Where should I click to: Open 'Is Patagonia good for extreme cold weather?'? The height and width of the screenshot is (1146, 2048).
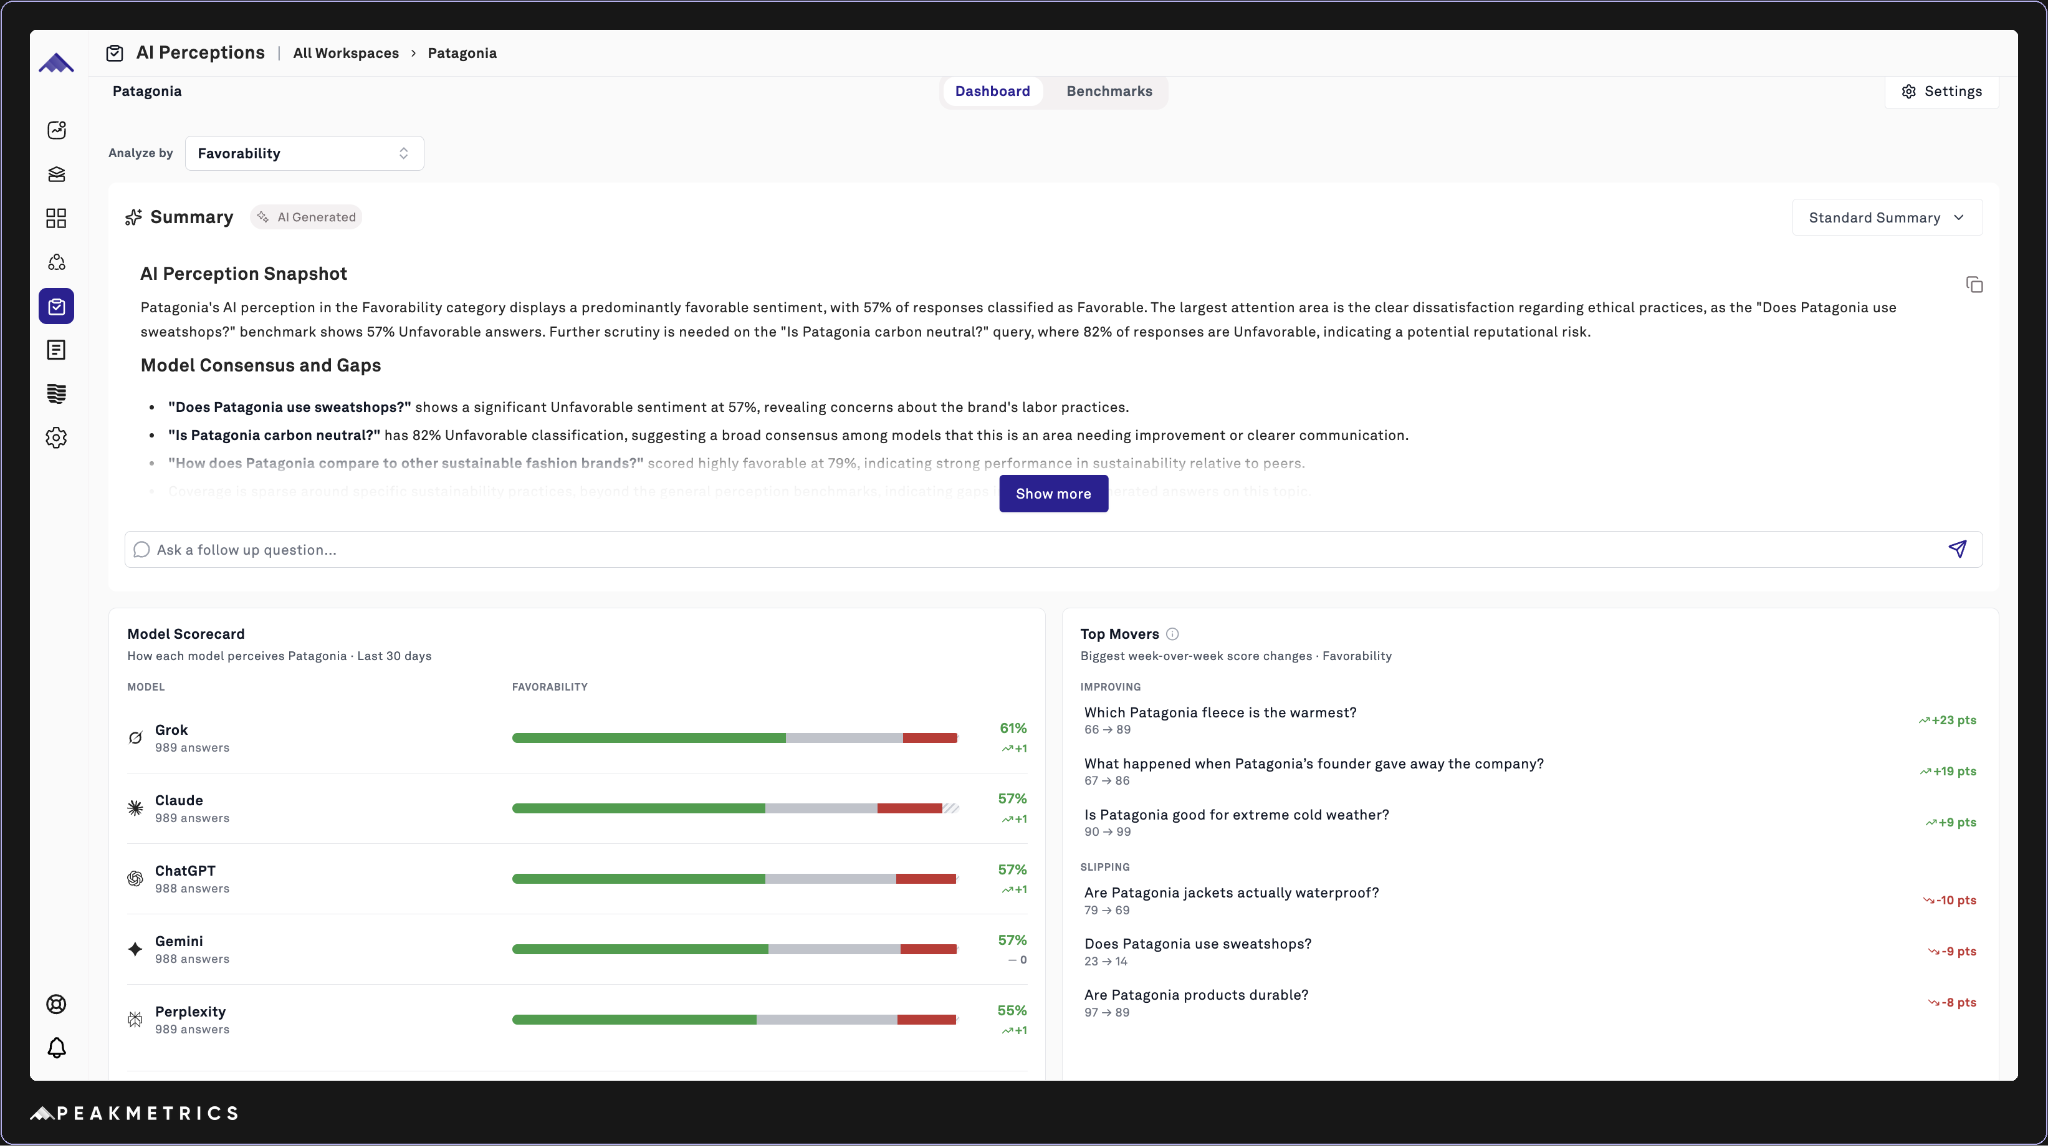click(x=1237, y=815)
